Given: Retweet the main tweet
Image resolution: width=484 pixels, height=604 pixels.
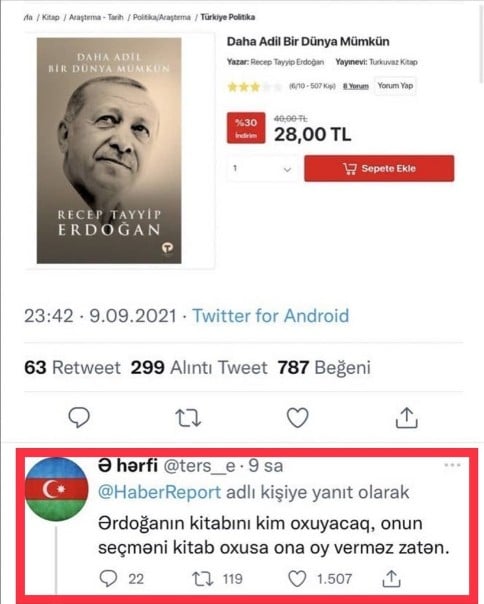Looking at the screenshot, I should pyautogui.click(x=188, y=418).
